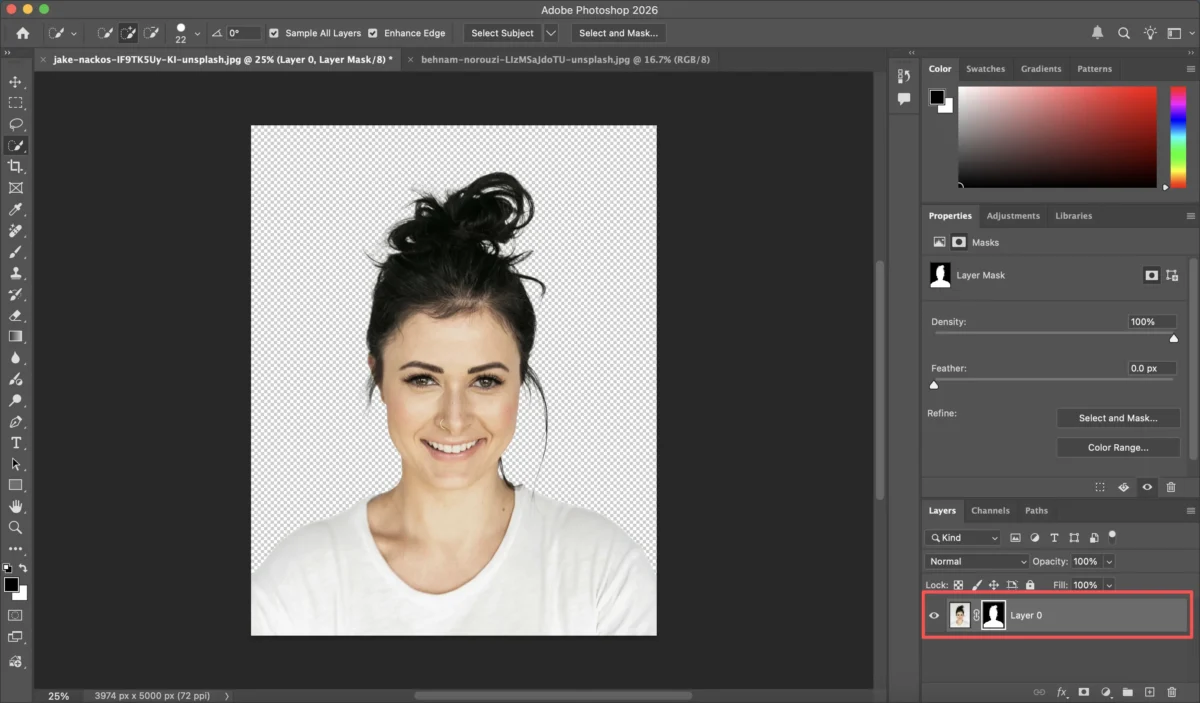Select the Hand tool
Image resolution: width=1200 pixels, height=703 pixels.
(x=15, y=506)
